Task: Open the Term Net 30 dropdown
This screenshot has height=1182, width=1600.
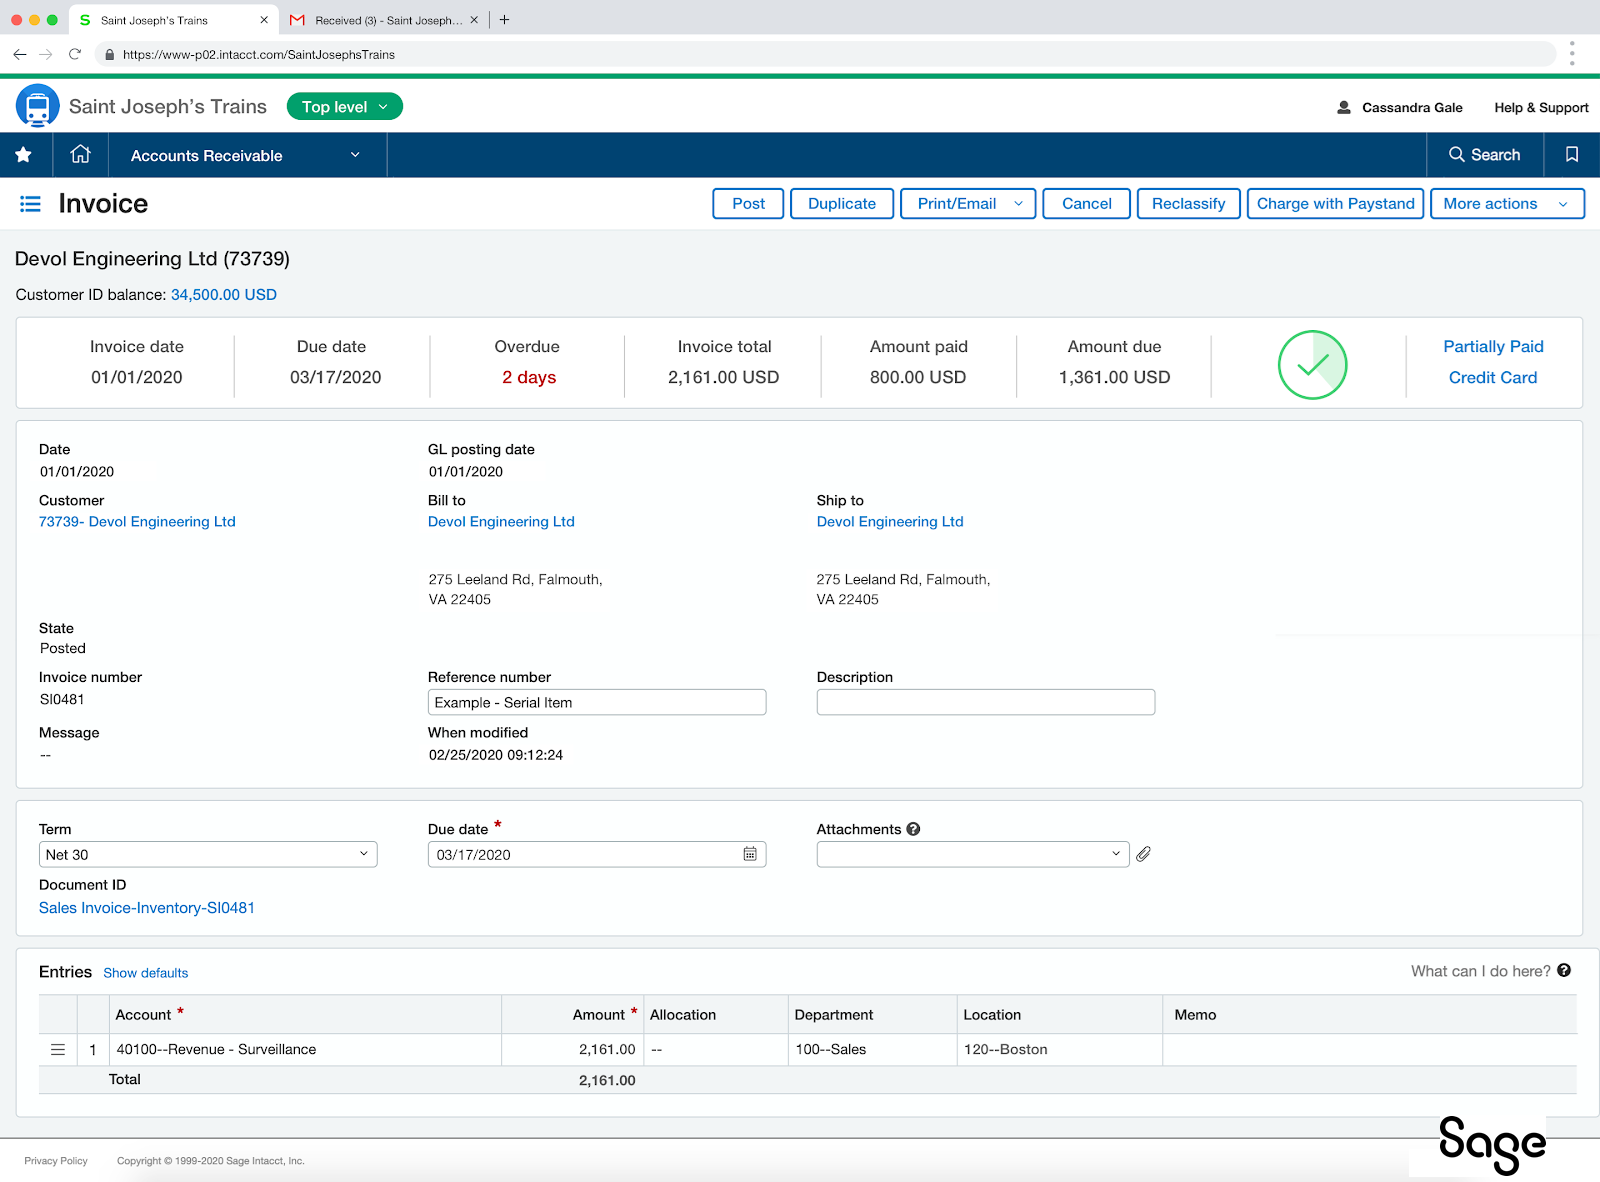Action: pyautogui.click(x=208, y=855)
